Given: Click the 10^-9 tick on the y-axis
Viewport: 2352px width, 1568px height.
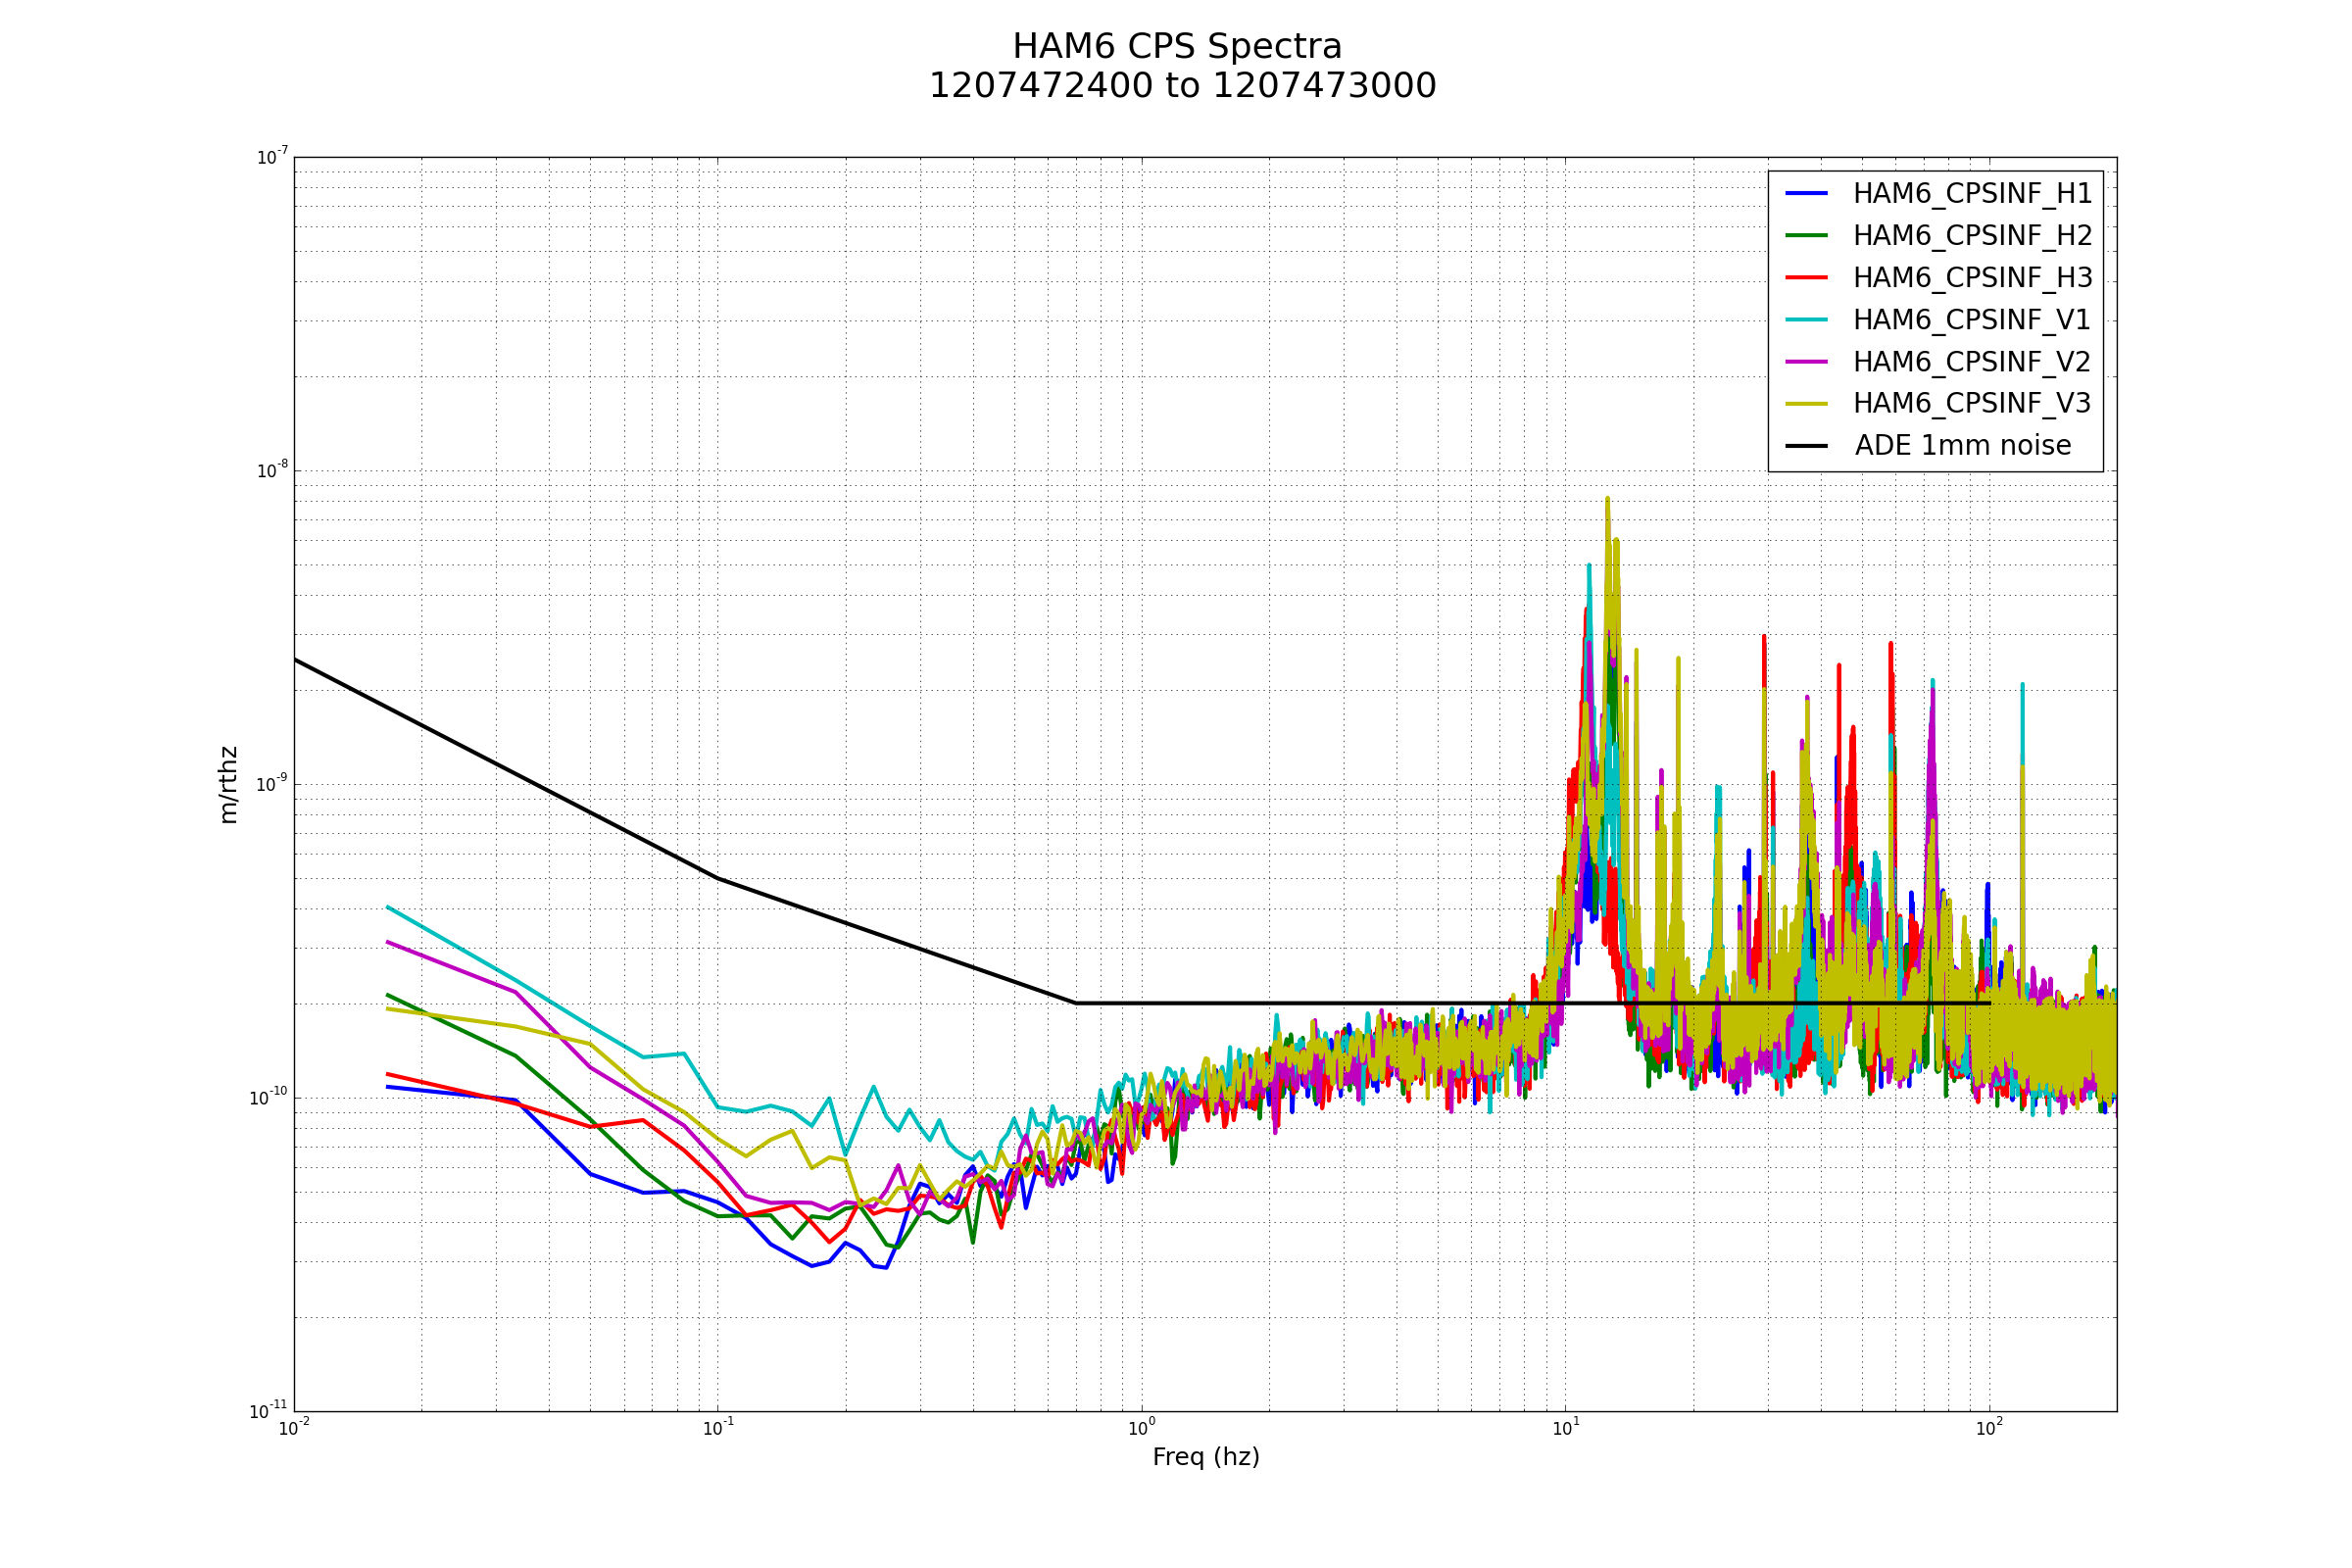Looking at the screenshot, I should tap(271, 784).
